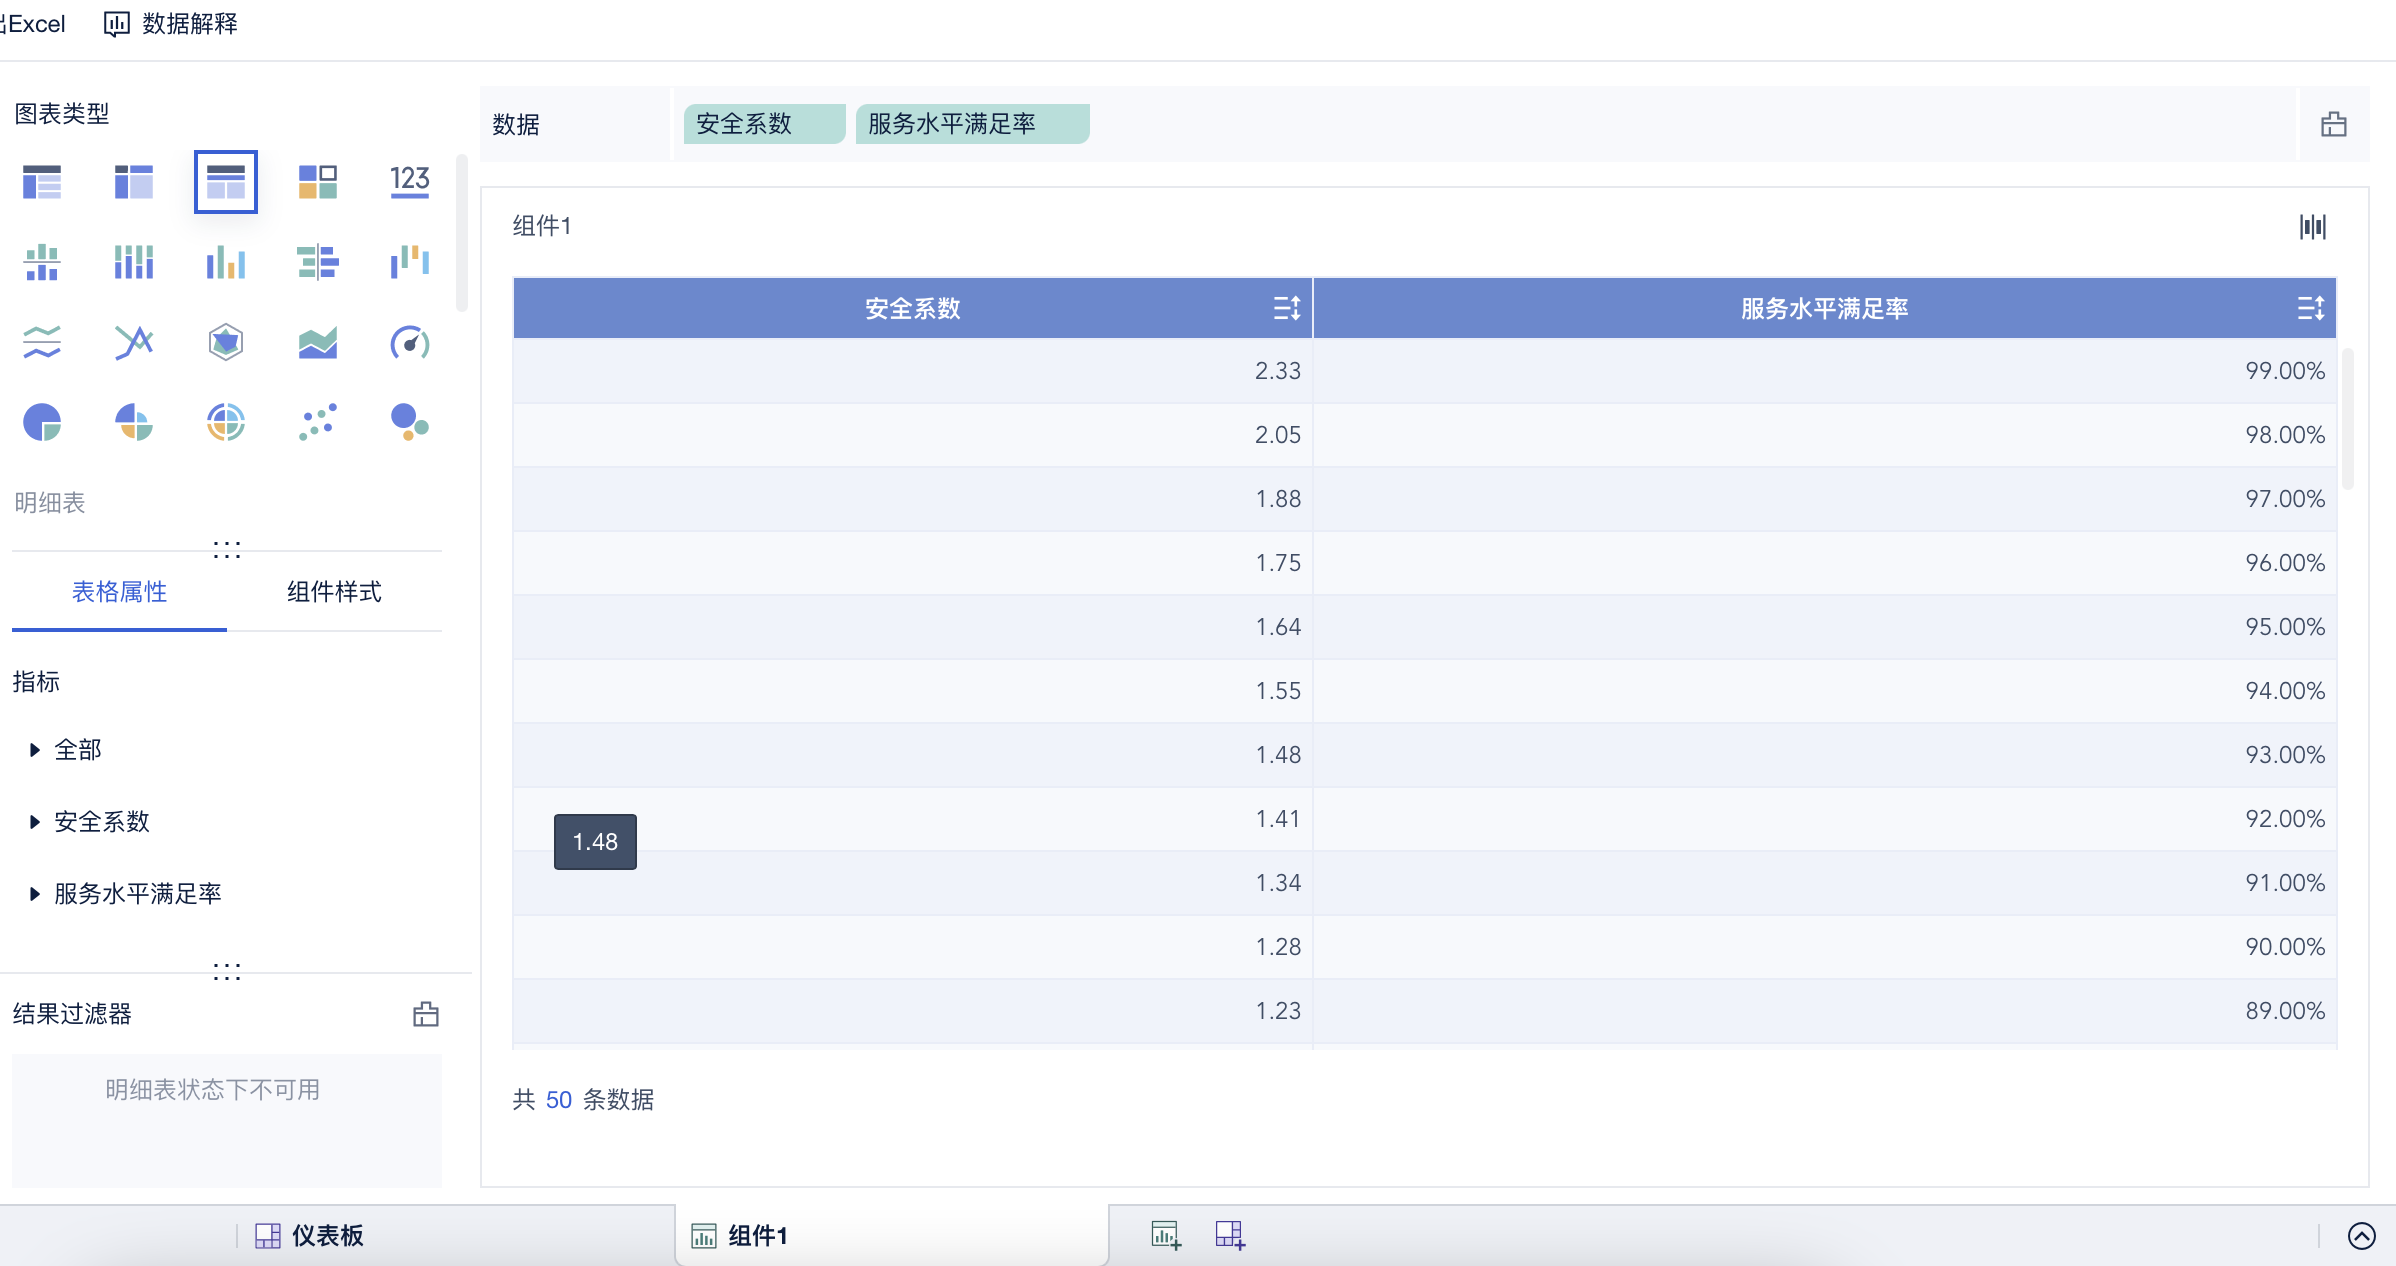This screenshot has height=1266, width=2396.
Task: Switch to the 组件样式 tab
Action: click(334, 592)
